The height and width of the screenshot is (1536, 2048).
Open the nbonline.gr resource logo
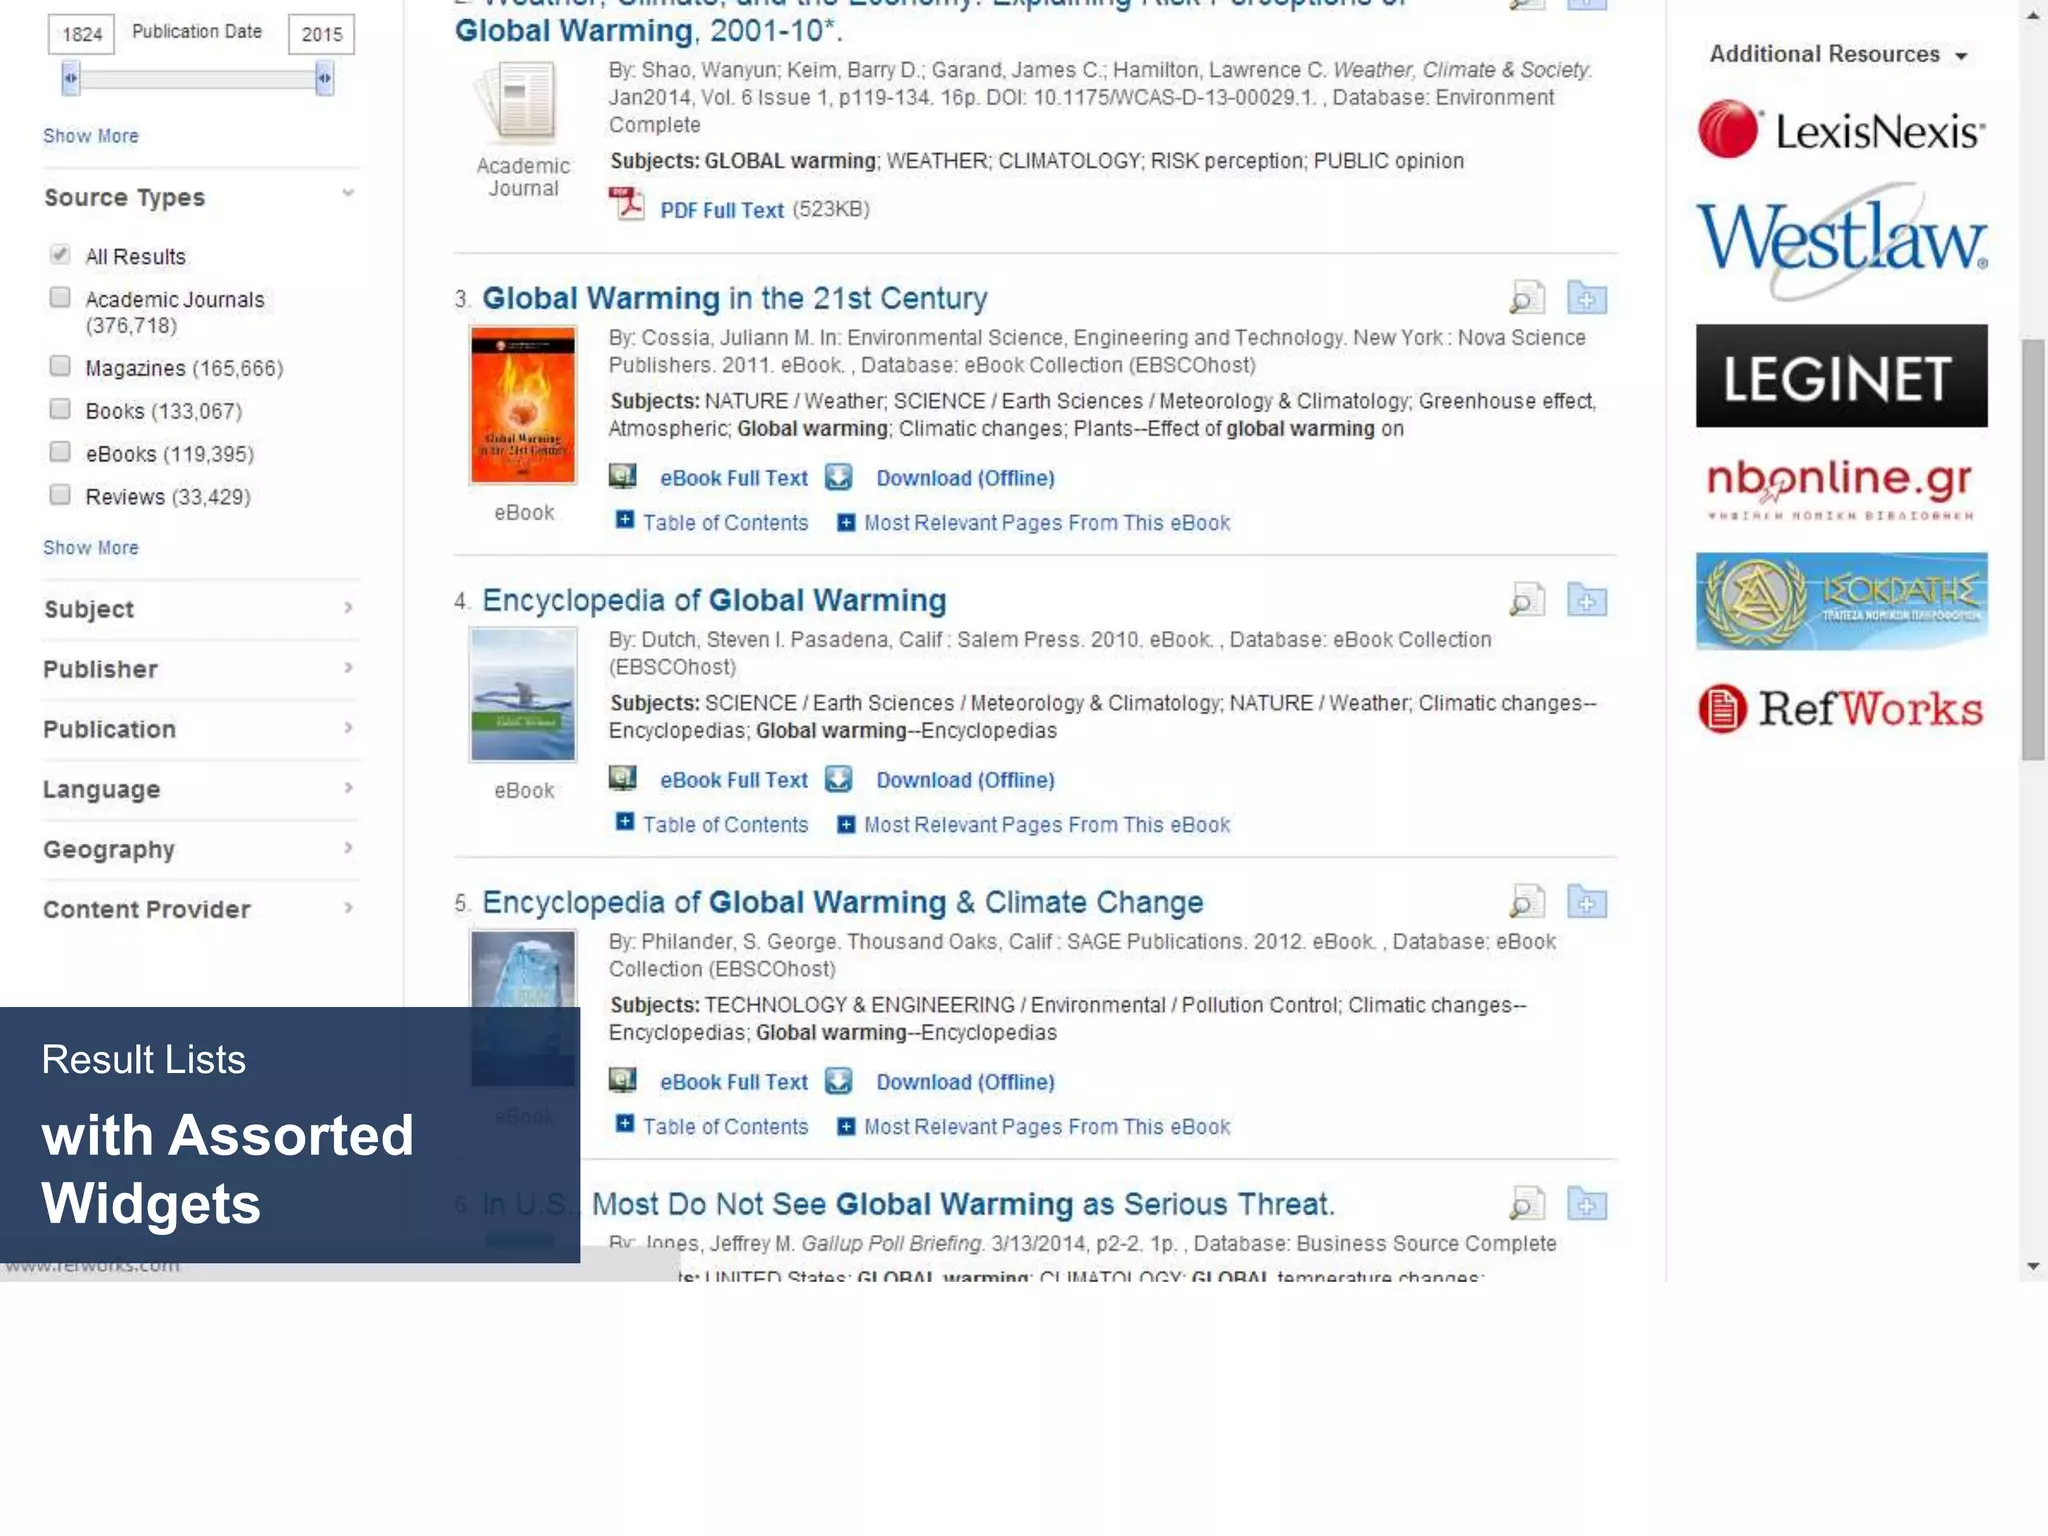(x=1841, y=490)
